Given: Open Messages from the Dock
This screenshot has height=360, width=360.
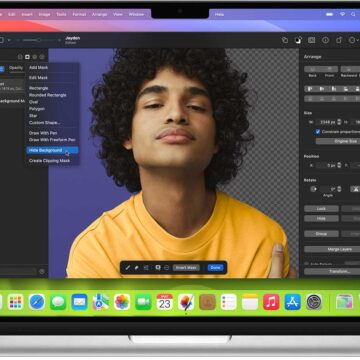Looking at the screenshot, I should click(x=58, y=302).
